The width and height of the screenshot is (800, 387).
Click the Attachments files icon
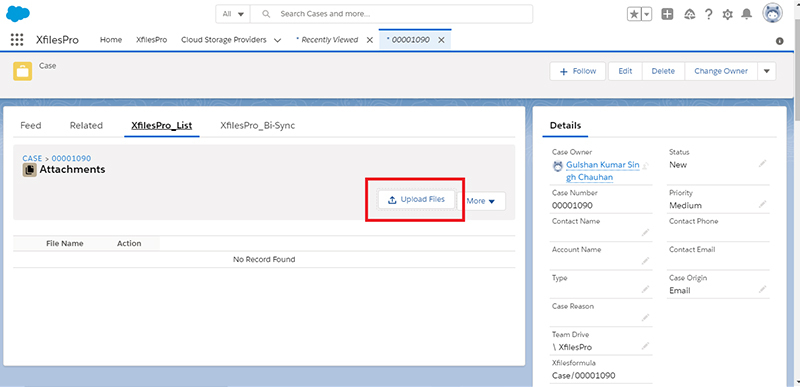coord(30,170)
